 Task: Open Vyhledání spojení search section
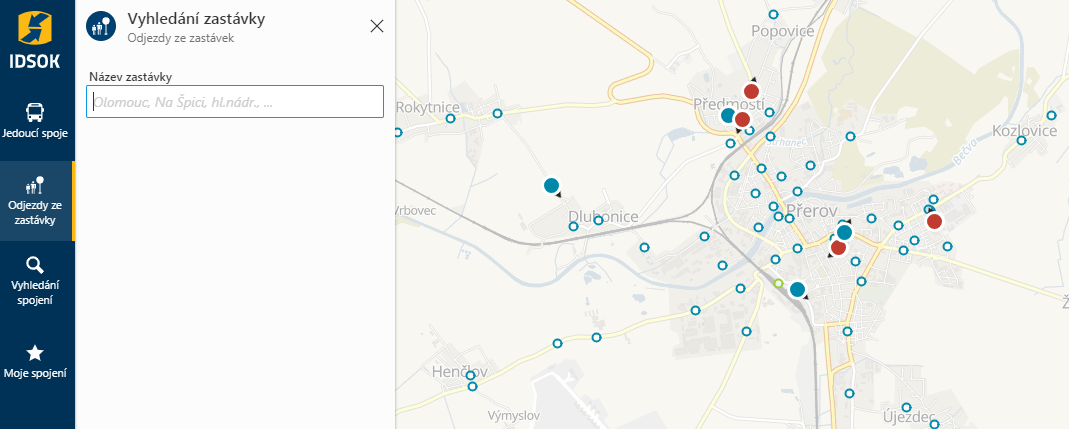[36, 278]
